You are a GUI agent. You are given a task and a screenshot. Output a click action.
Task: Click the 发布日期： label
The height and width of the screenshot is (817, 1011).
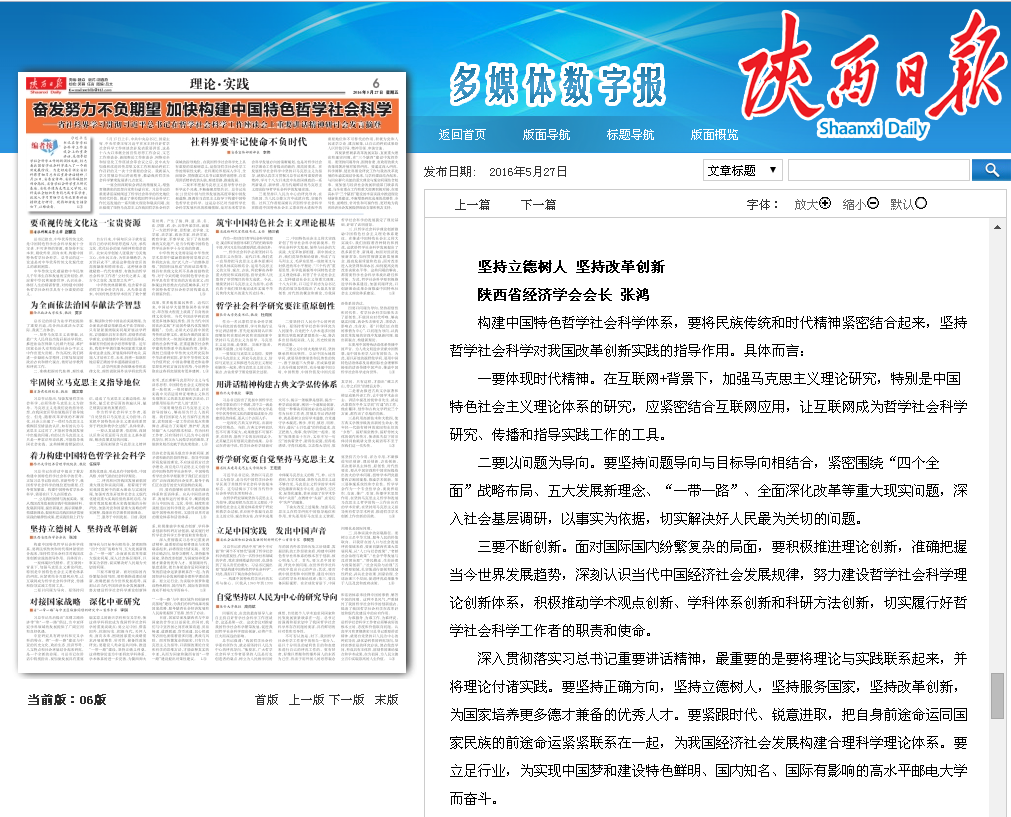[x=449, y=172]
